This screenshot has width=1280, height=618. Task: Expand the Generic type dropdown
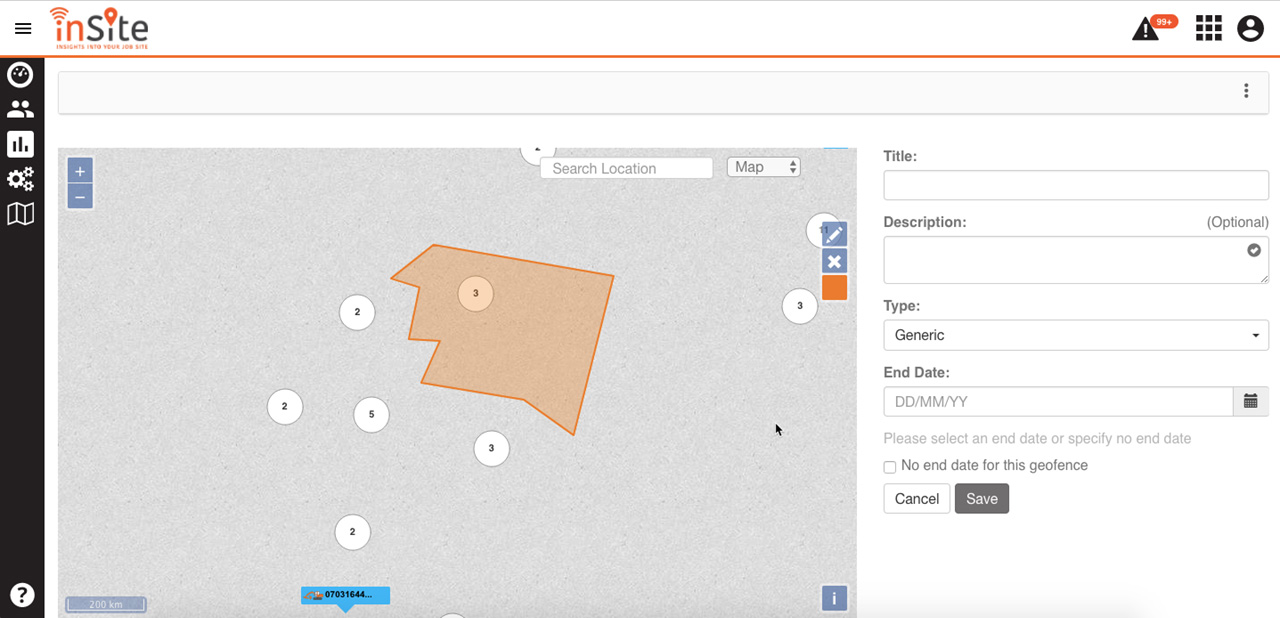[x=1075, y=335]
